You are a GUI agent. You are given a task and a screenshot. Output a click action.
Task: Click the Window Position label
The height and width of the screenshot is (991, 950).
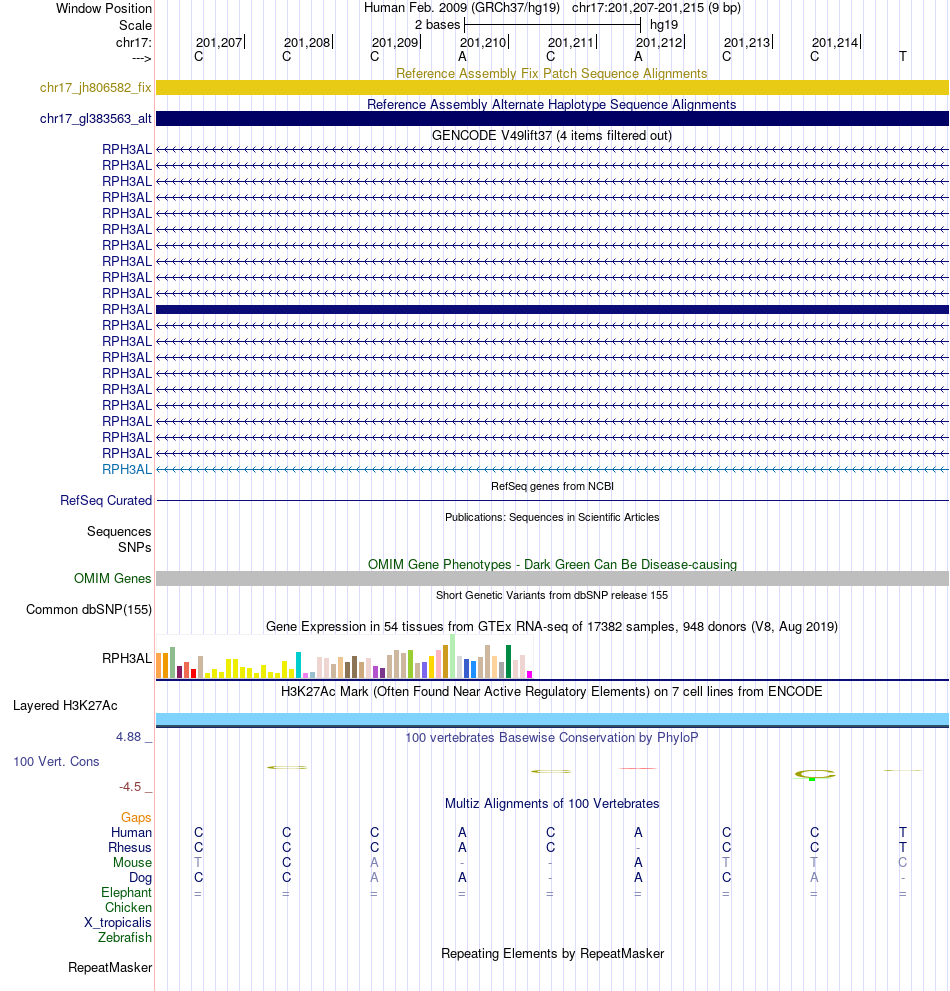click(104, 8)
